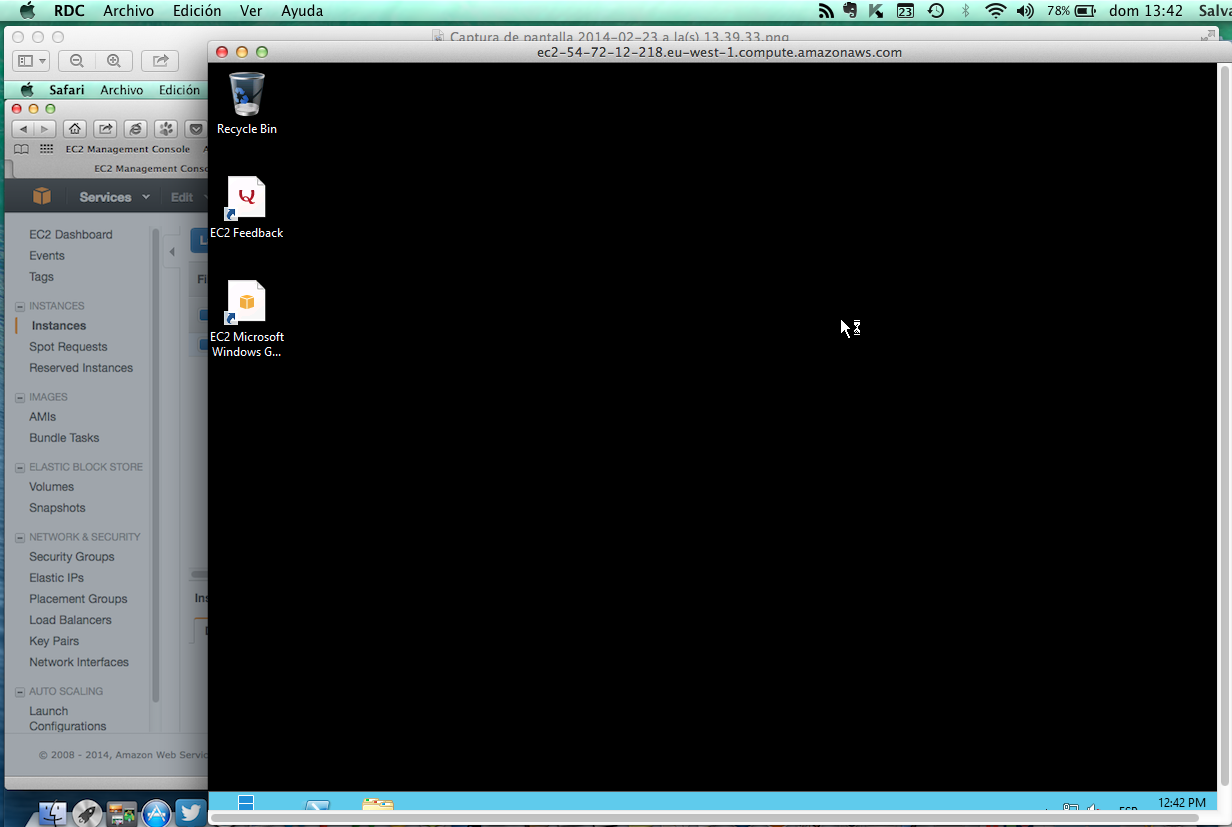Collapse the NETWORK & SECURITY section

coord(20,537)
